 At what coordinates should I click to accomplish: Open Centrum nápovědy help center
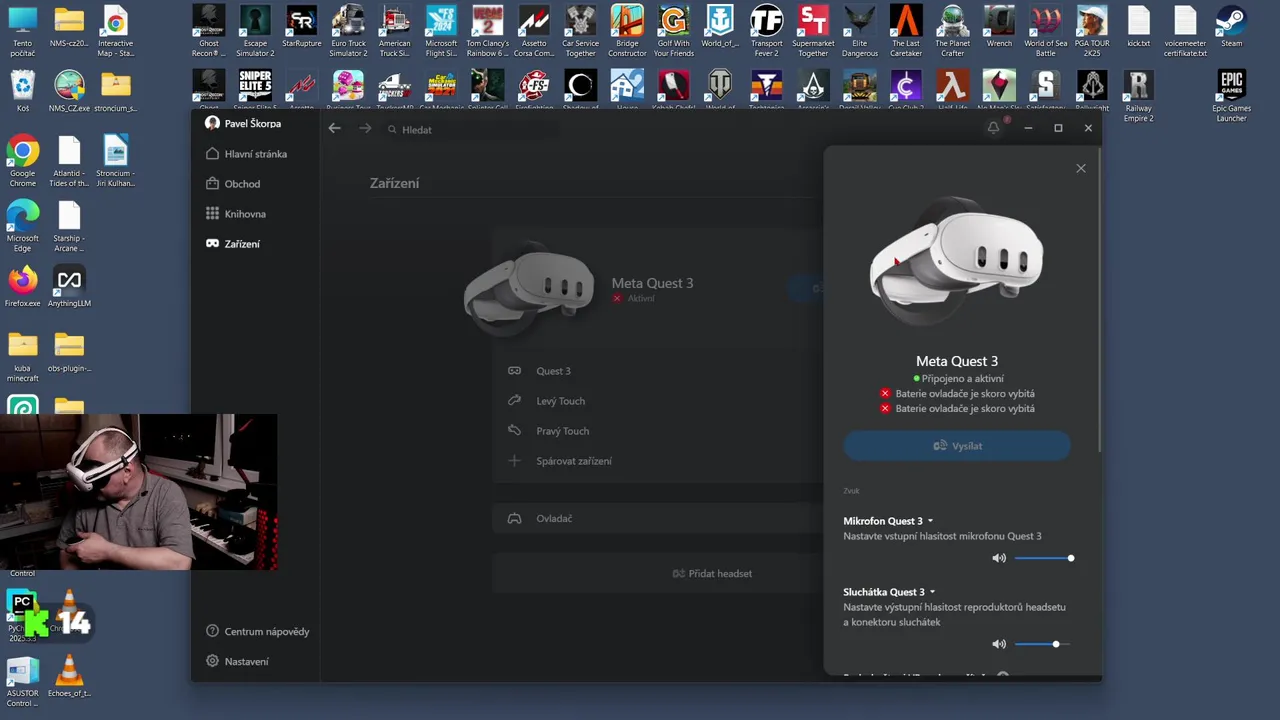[x=258, y=632]
